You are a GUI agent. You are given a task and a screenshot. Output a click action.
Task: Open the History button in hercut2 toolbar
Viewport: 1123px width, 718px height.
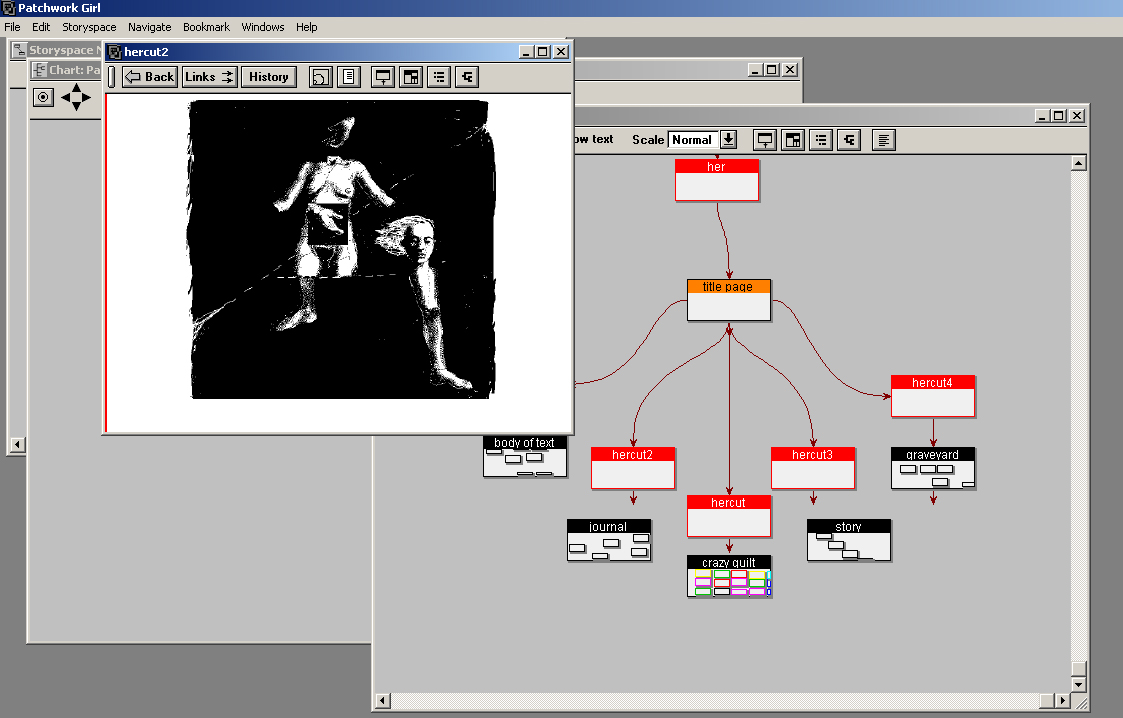tap(269, 77)
